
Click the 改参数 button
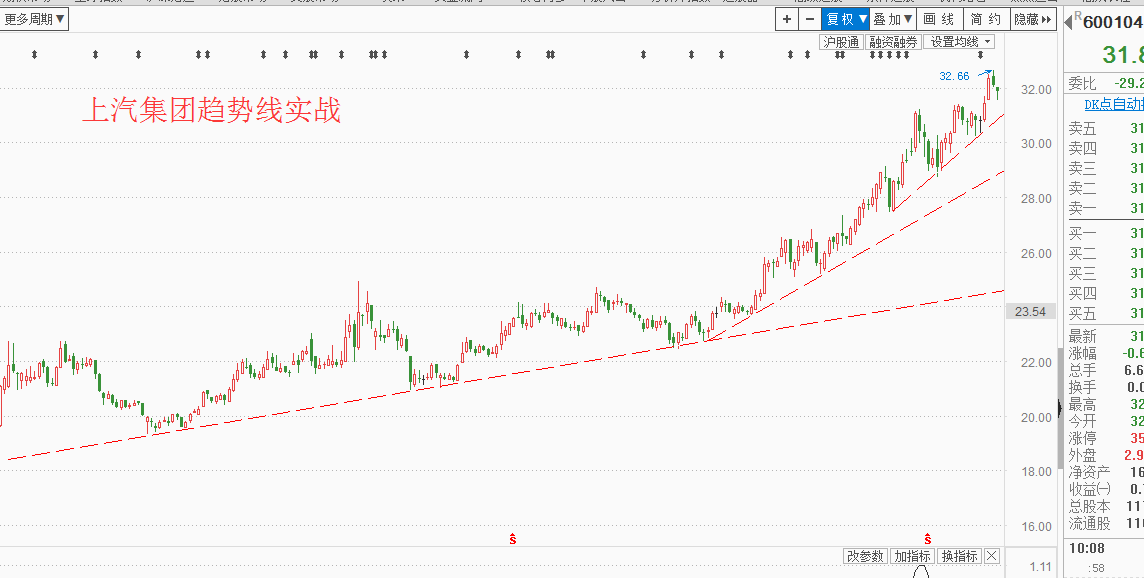pyautogui.click(x=865, y=556)
